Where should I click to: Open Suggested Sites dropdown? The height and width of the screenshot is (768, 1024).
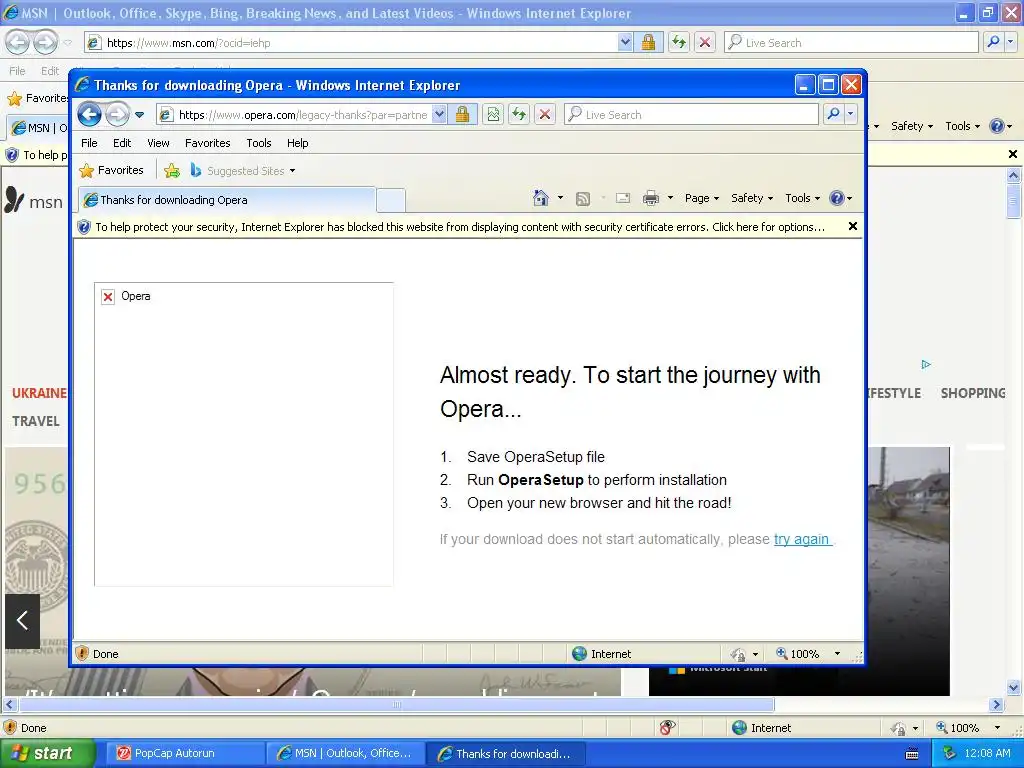coord(243,171)
